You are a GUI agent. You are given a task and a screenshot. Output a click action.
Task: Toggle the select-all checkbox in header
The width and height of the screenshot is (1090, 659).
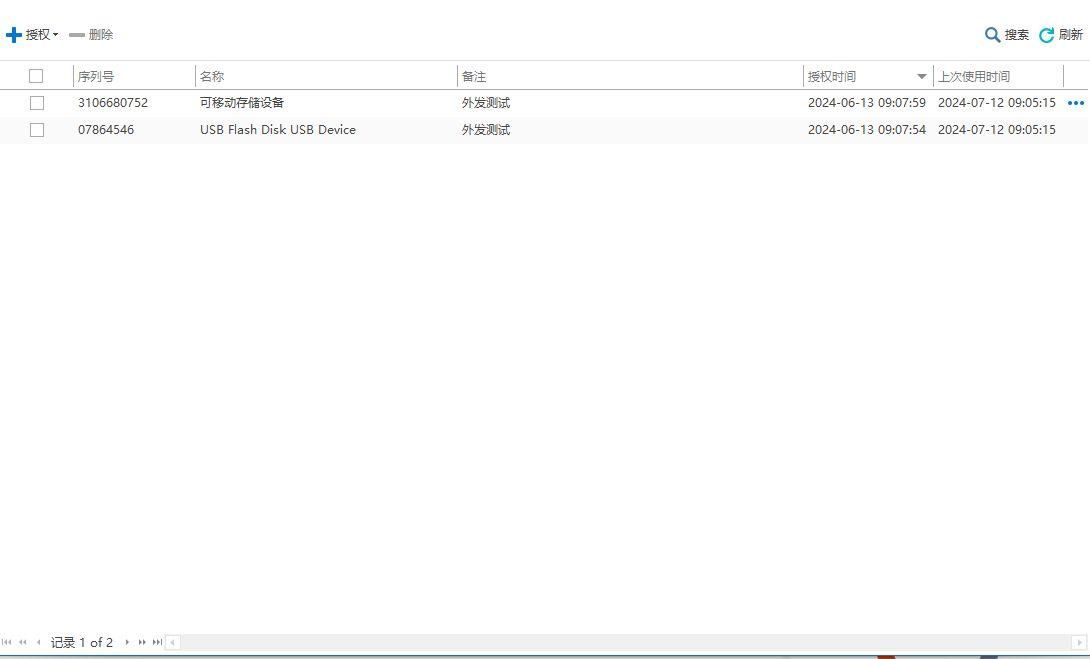click(36, 76)
